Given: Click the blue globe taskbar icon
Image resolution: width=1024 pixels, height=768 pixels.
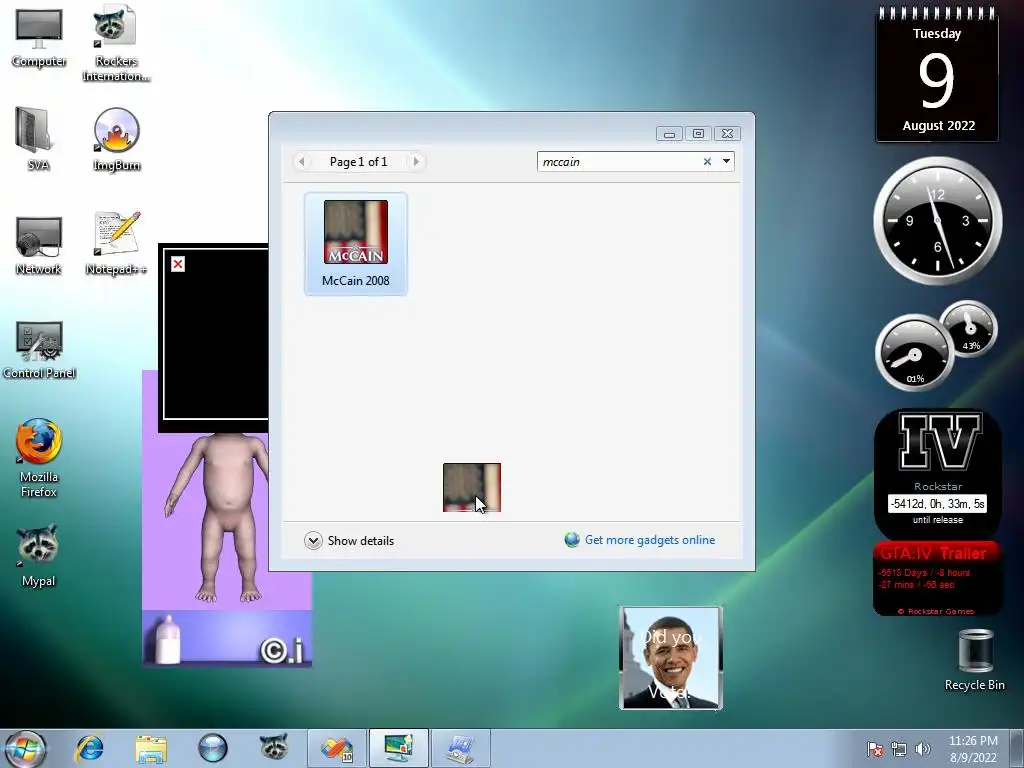Looking at the screenshot, I should tap(213, 748).
